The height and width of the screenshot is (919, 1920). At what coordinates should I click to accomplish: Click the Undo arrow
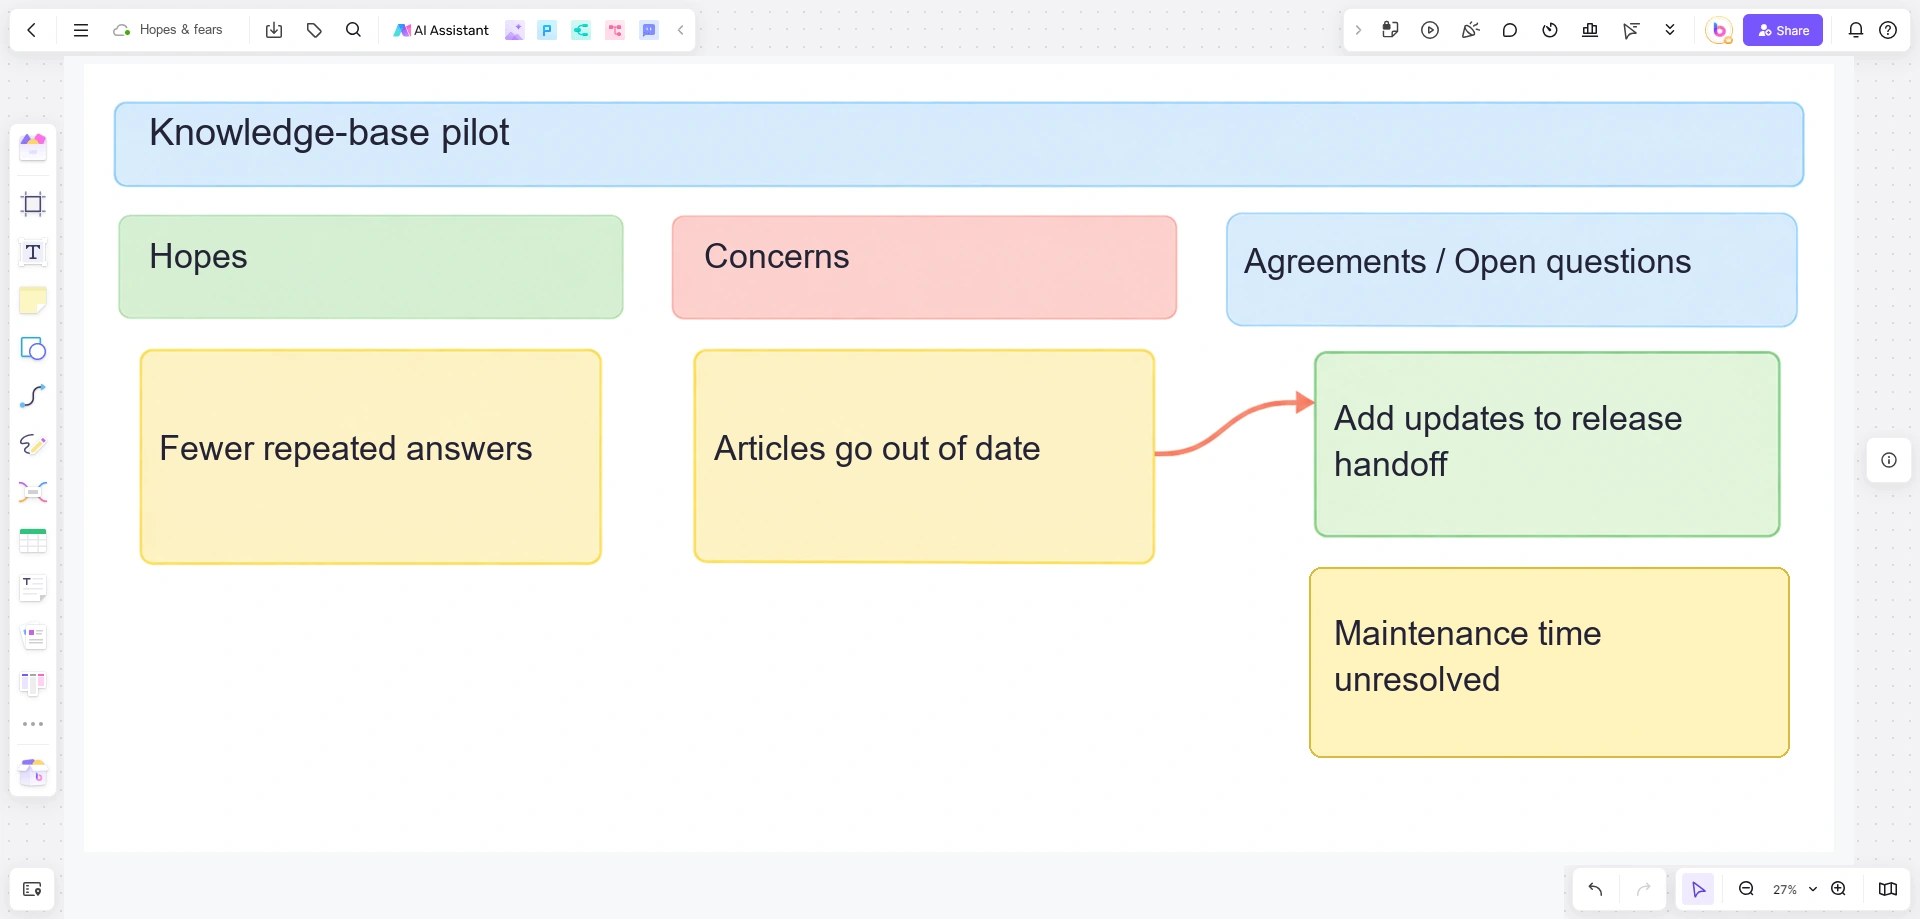(x=1595, y=889)
